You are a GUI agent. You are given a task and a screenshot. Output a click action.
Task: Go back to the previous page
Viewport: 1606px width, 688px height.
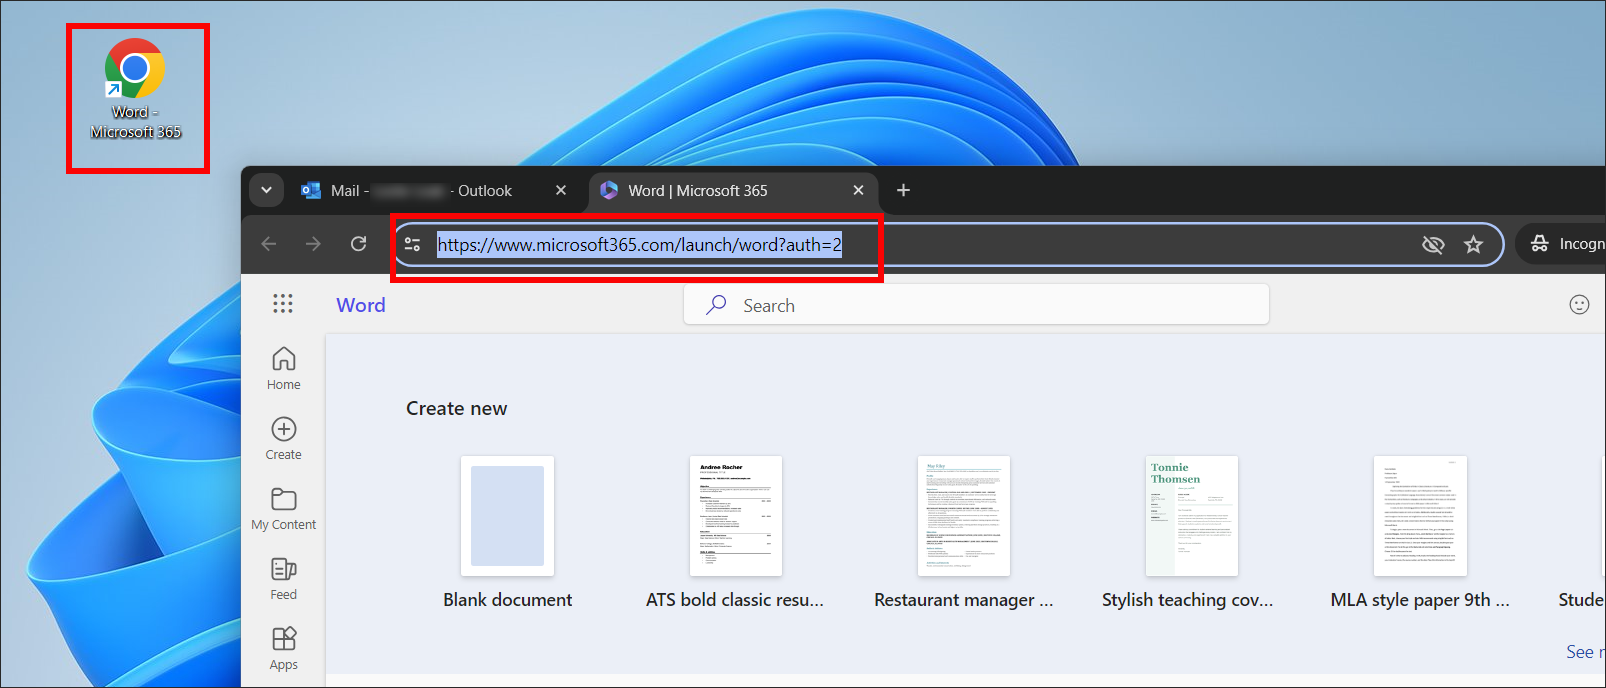268,244
